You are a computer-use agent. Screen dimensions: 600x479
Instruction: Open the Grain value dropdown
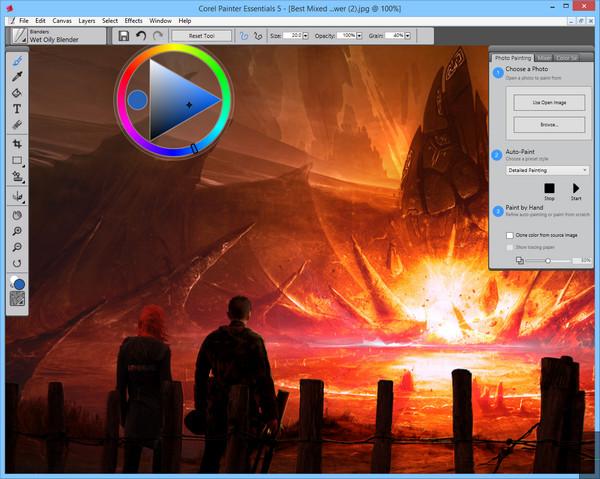pos(408,36)
